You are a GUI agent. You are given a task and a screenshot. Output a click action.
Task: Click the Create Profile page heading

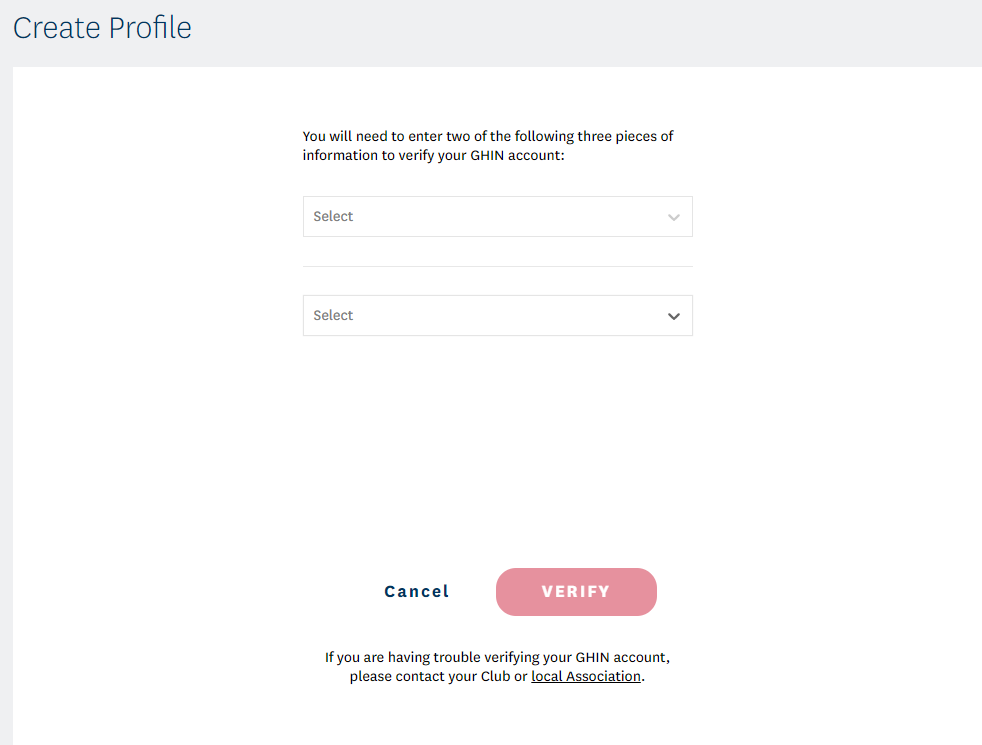click(102, 28)
